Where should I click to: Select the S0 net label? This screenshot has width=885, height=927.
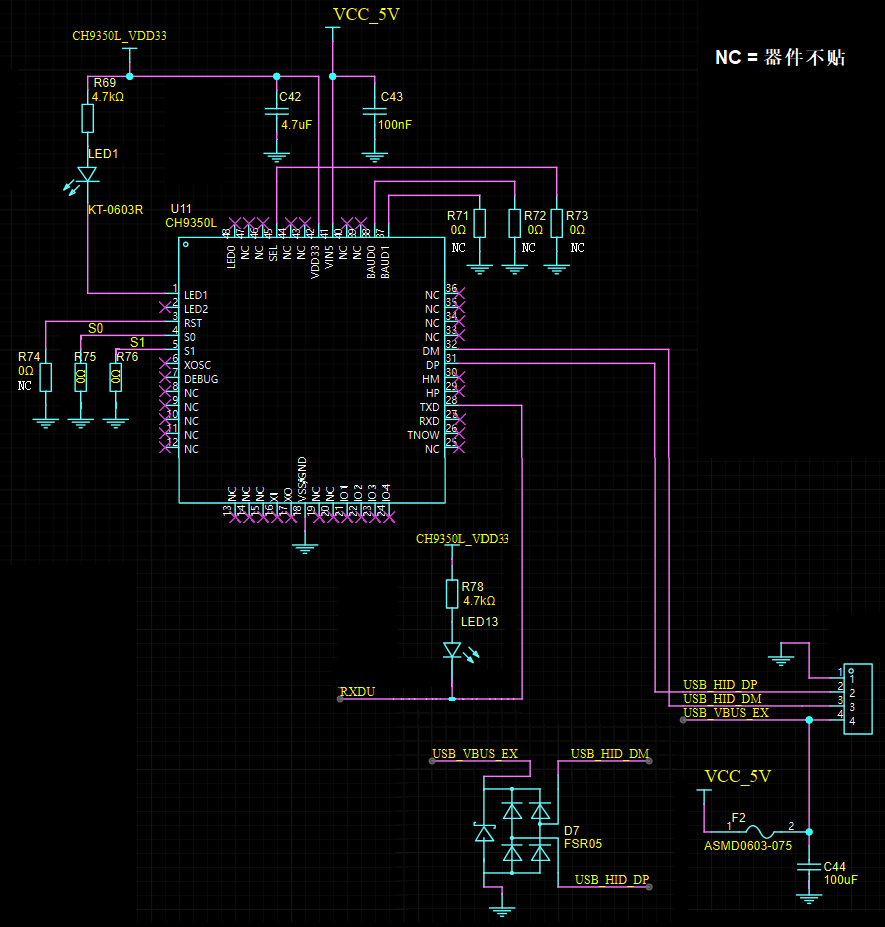tap(95, 328)
